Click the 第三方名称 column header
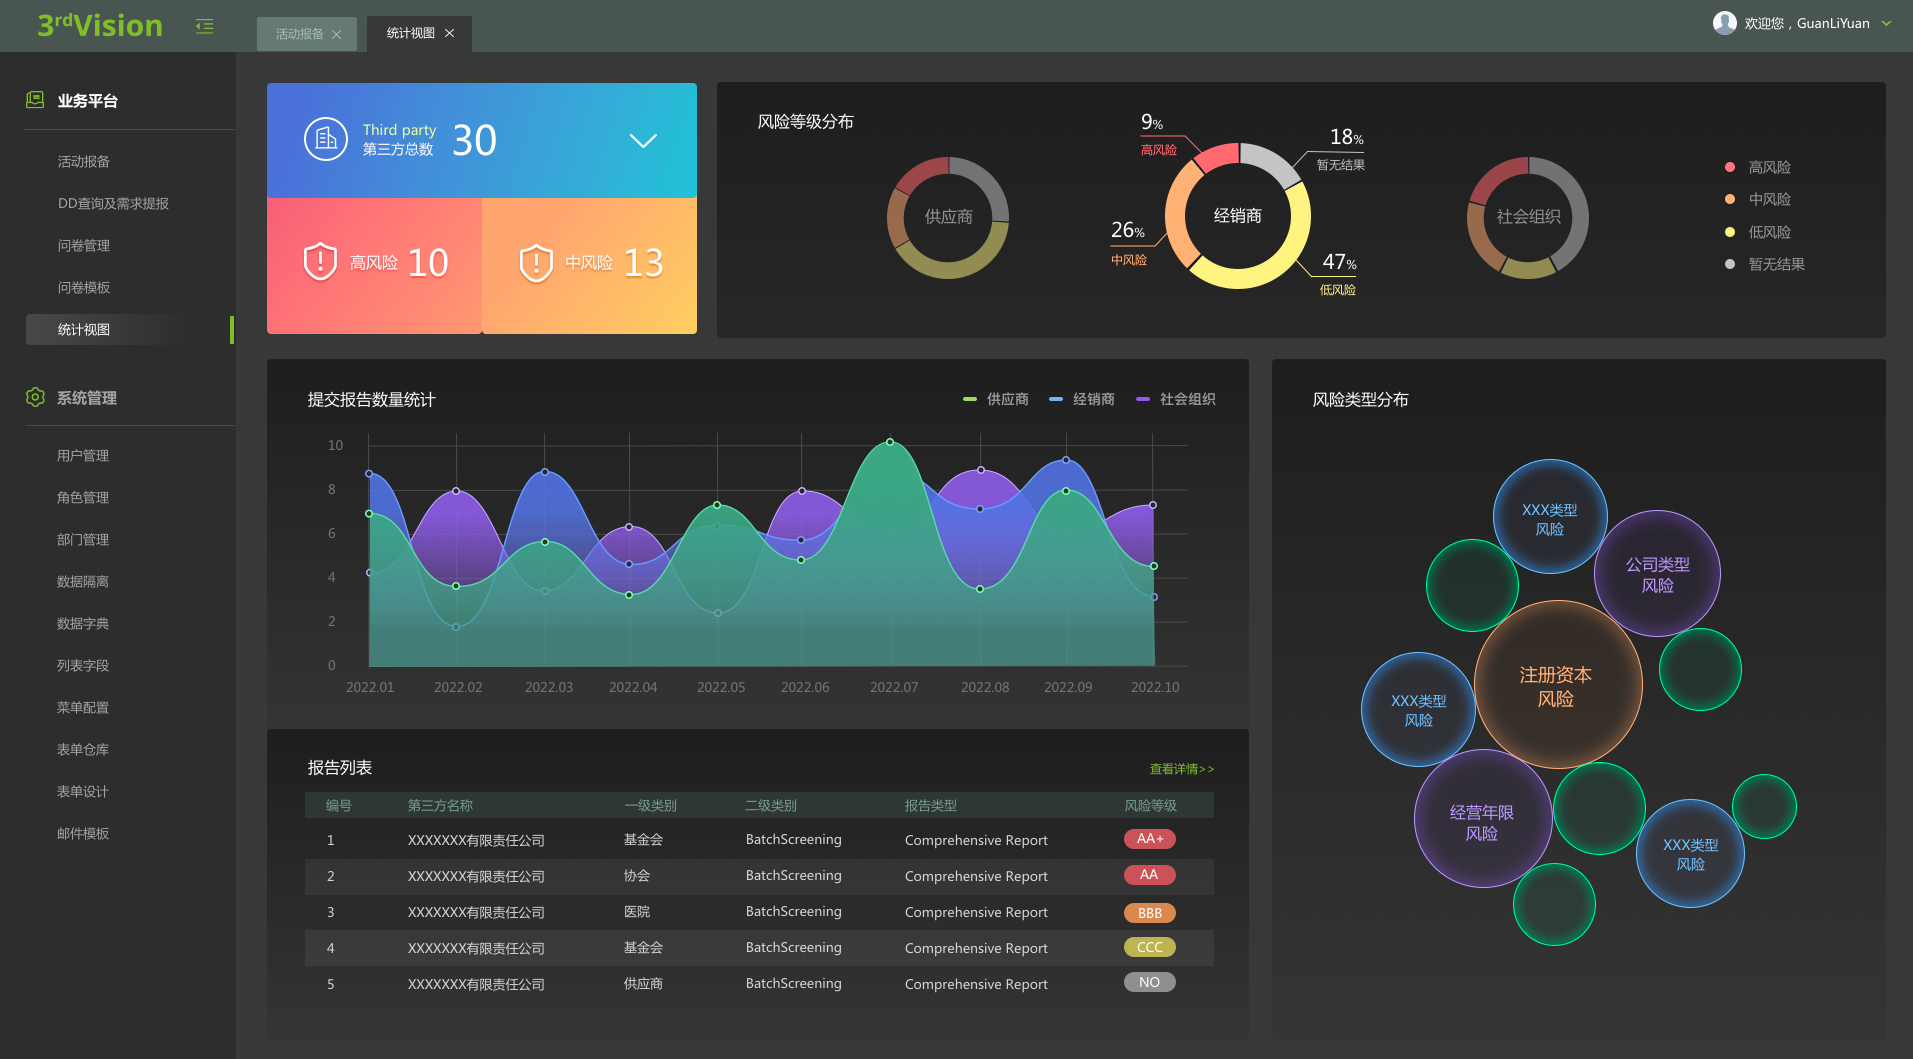 (440, 805)
